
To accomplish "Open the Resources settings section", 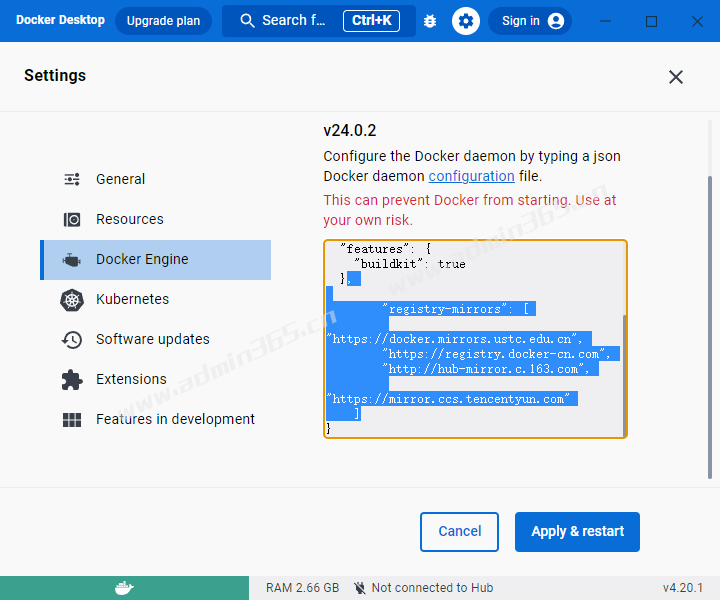I will point(156,219).
